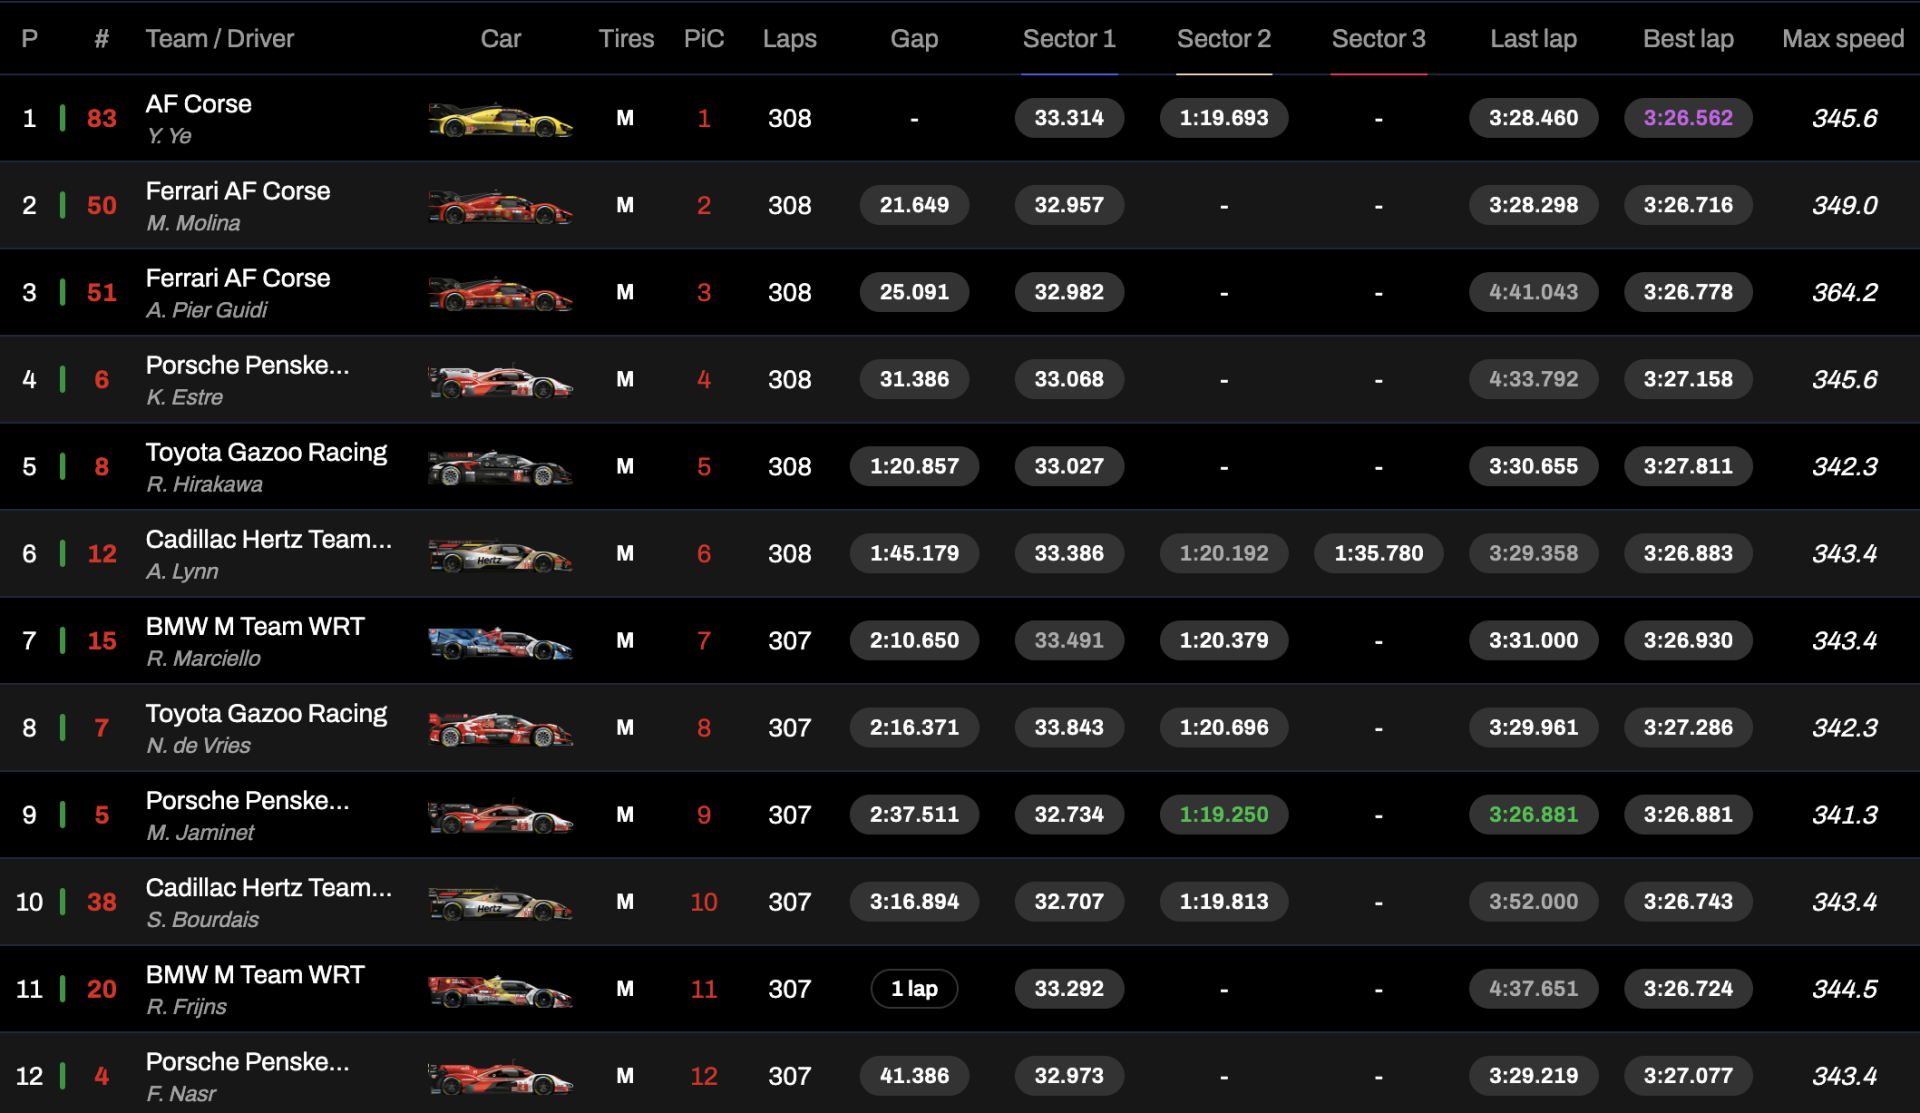Sort by the Gap column header
1920x1113 pixels.
[x=914, y=39]
